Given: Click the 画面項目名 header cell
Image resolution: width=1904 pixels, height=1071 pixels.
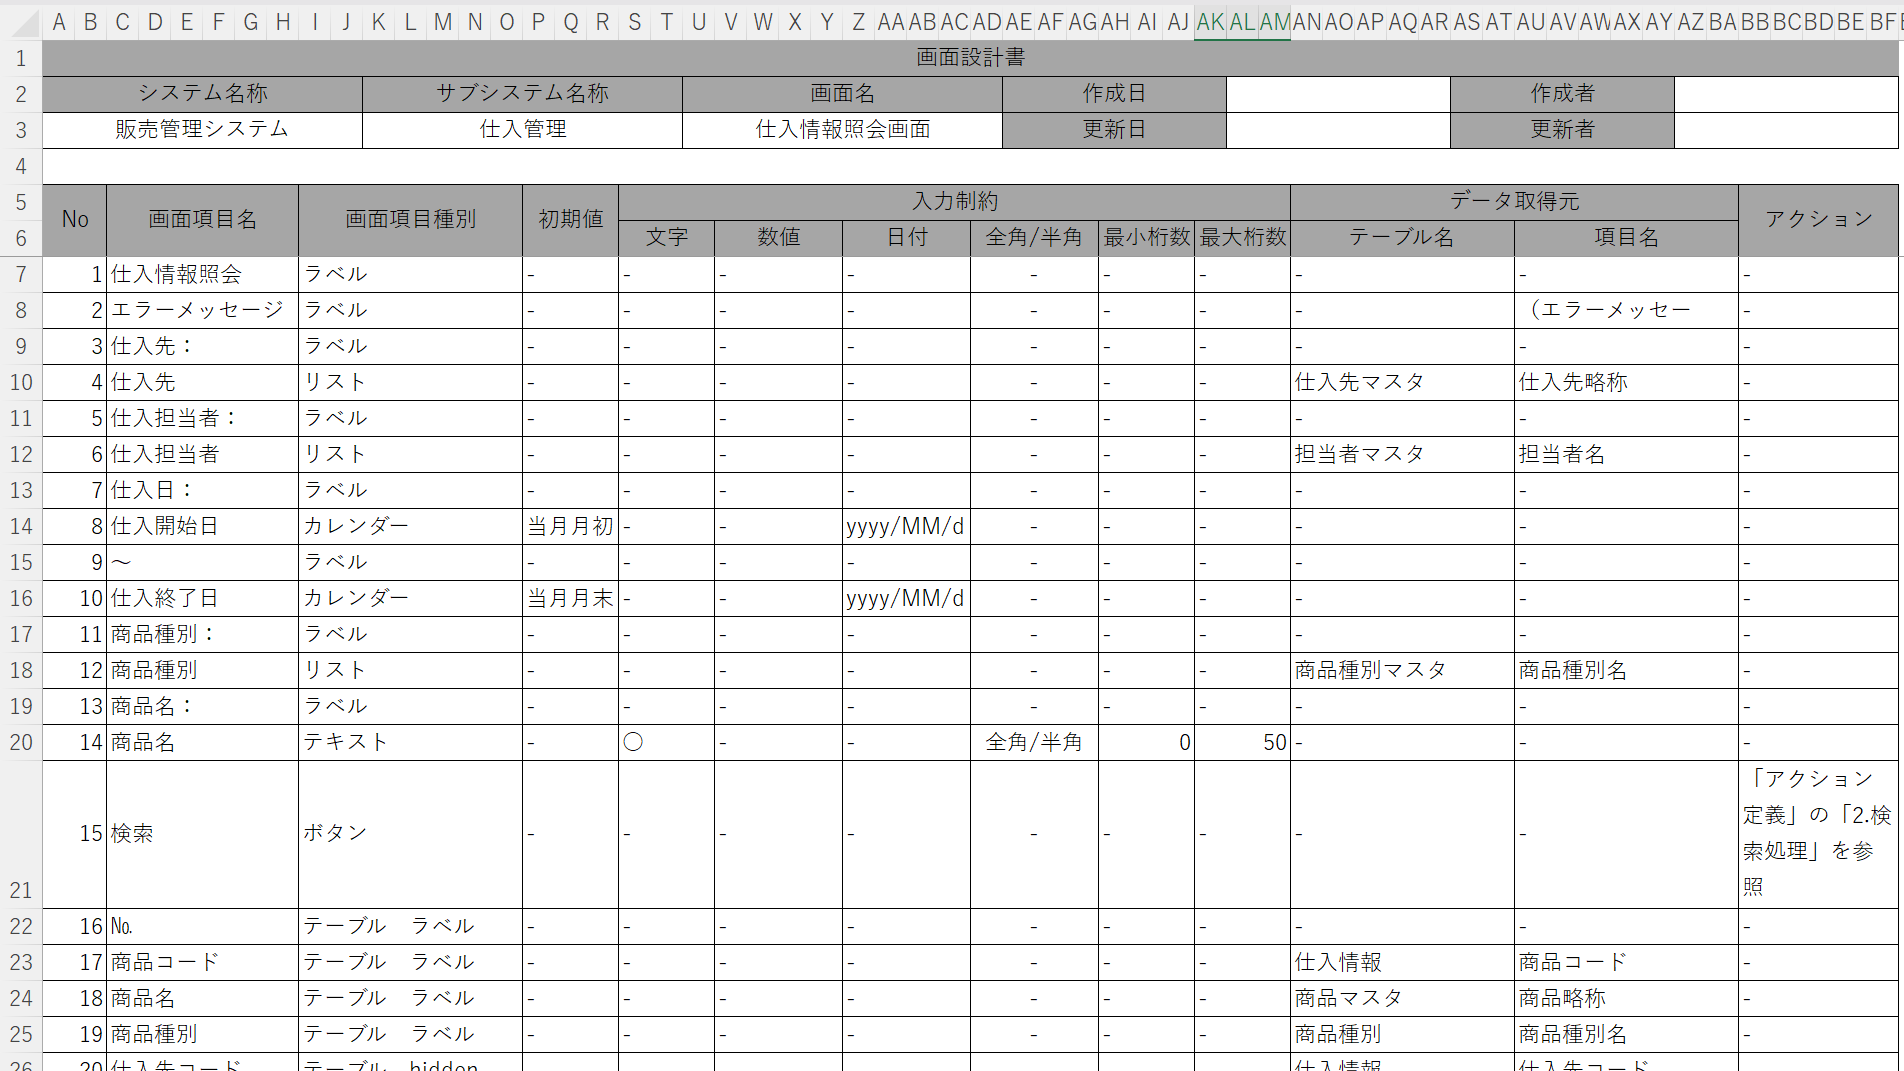Looking at the screenshot, I should coord(203,220).
